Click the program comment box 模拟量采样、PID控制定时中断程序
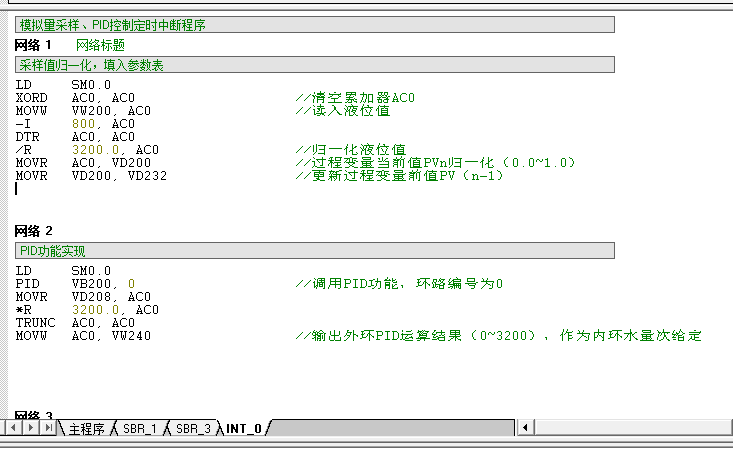Viewport: 733px width, 463px height. pyautogui.click(x=315, y=25)
